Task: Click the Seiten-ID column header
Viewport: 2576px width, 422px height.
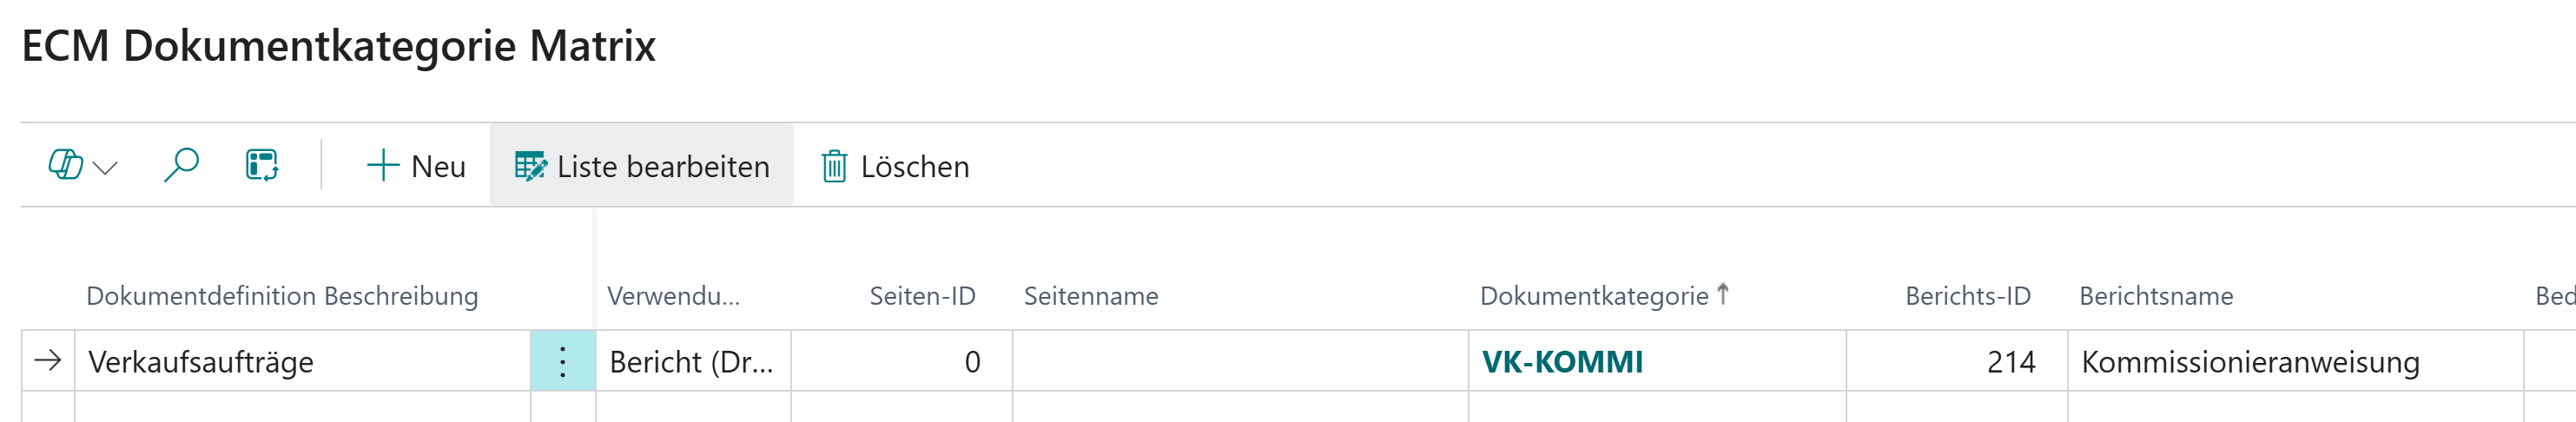Action: (922, 296)
